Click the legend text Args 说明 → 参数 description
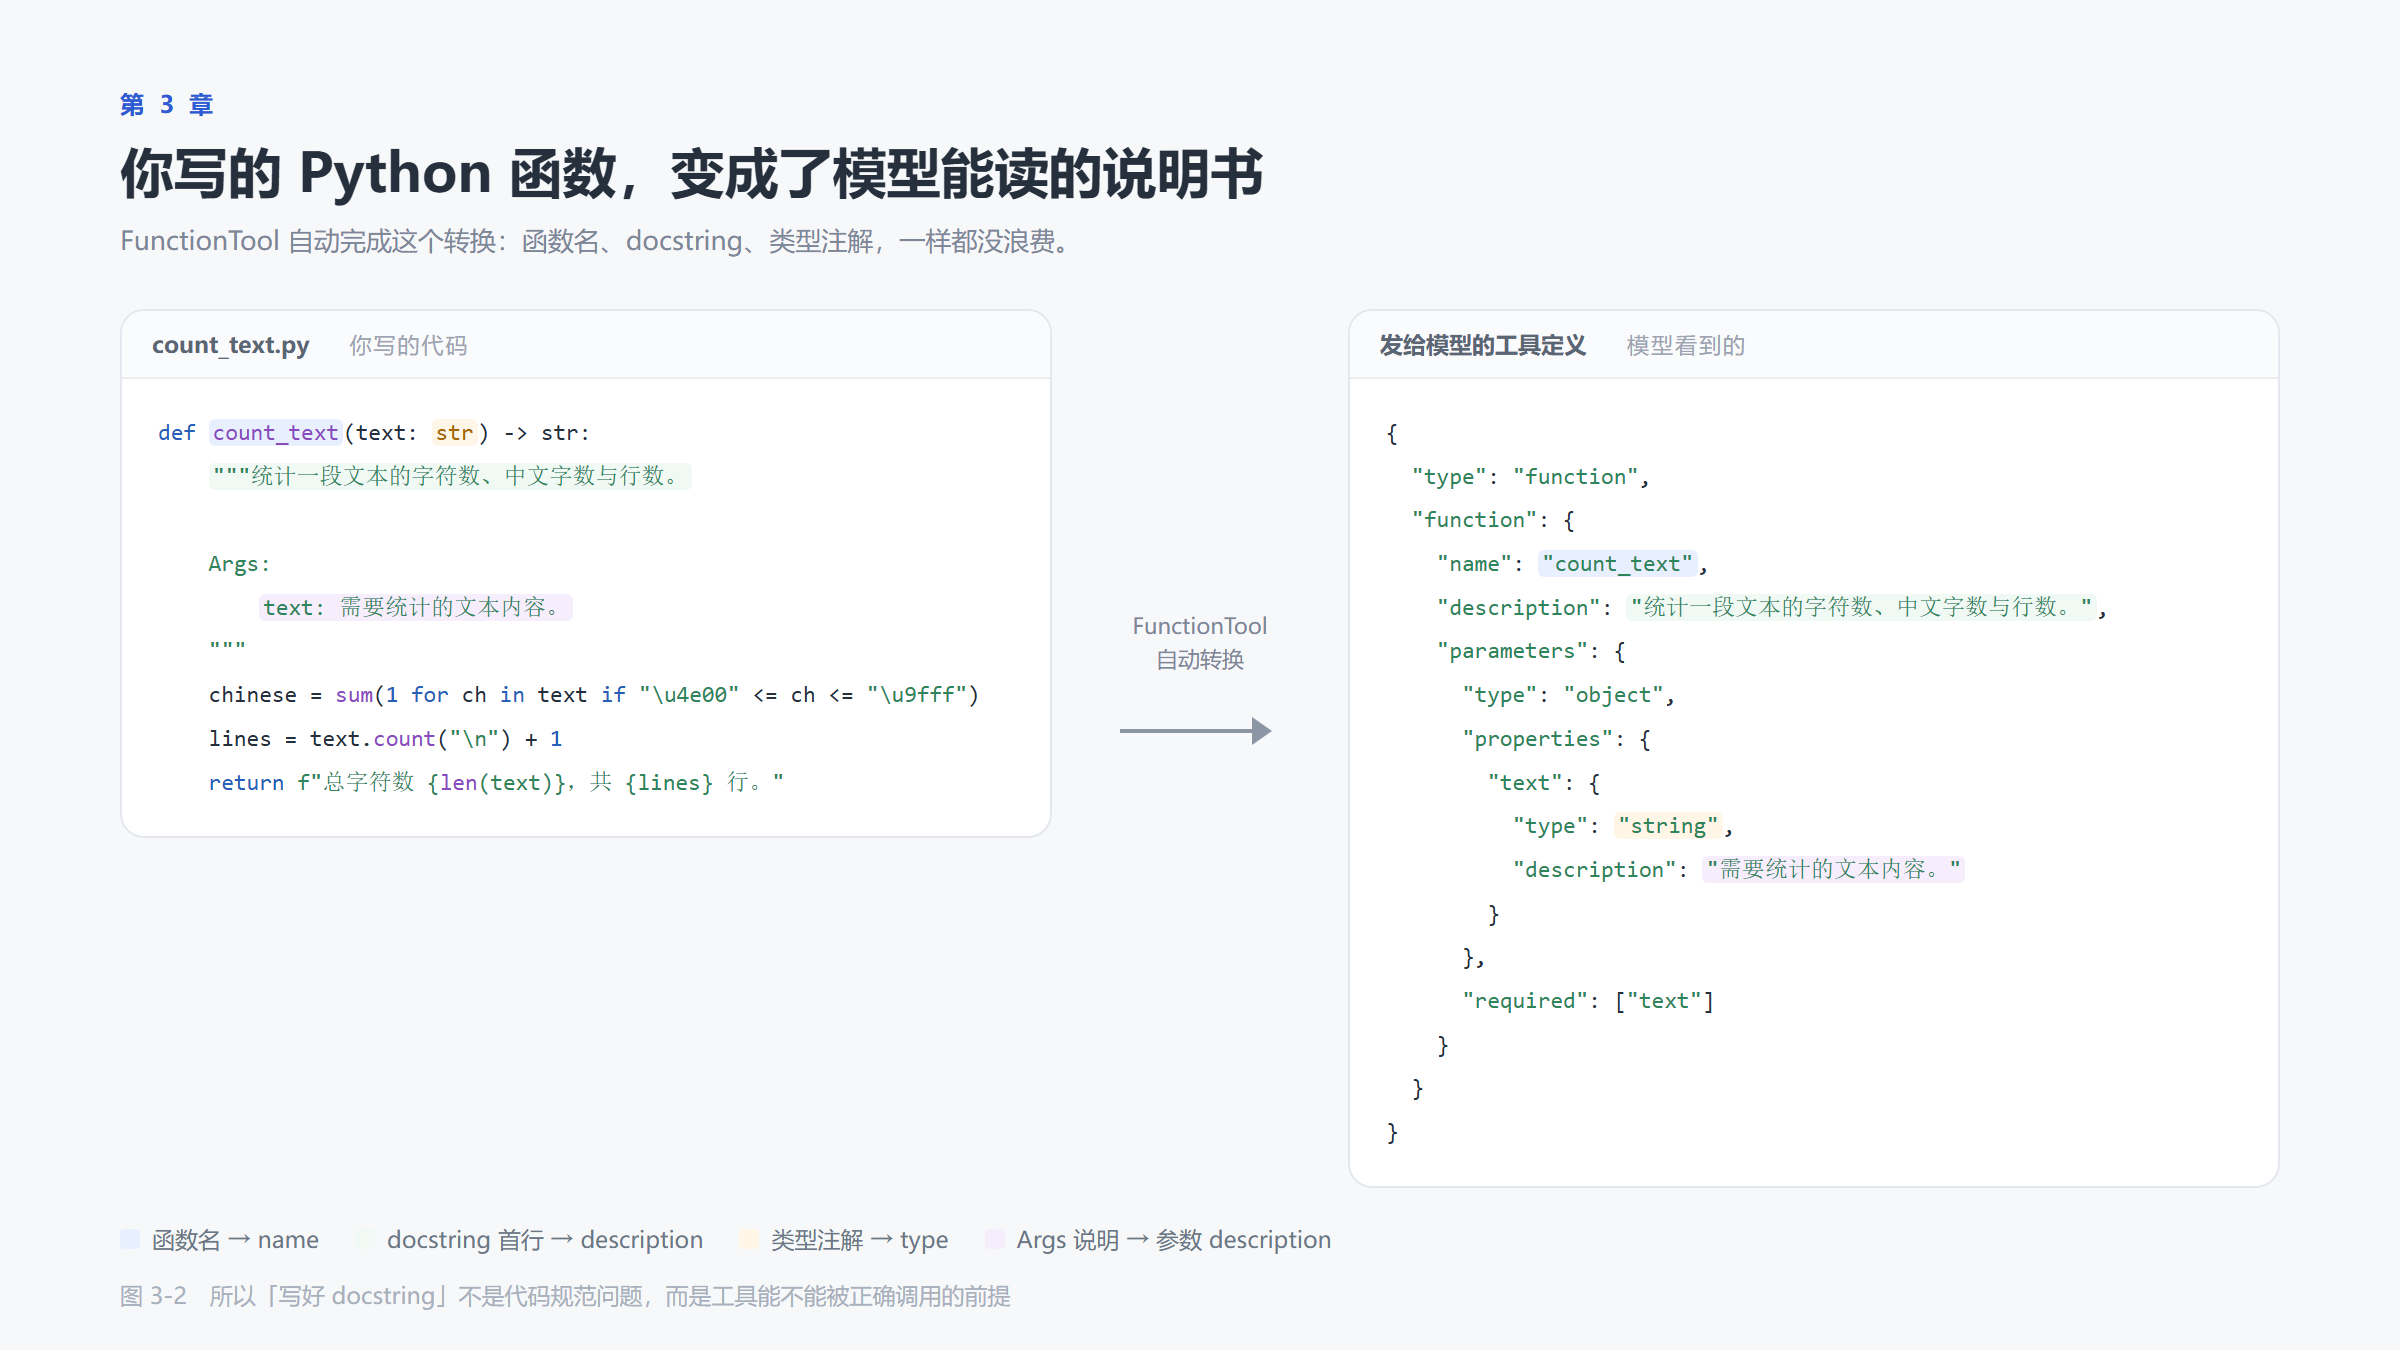2400x1350 pixels. pos(1174,1240)
